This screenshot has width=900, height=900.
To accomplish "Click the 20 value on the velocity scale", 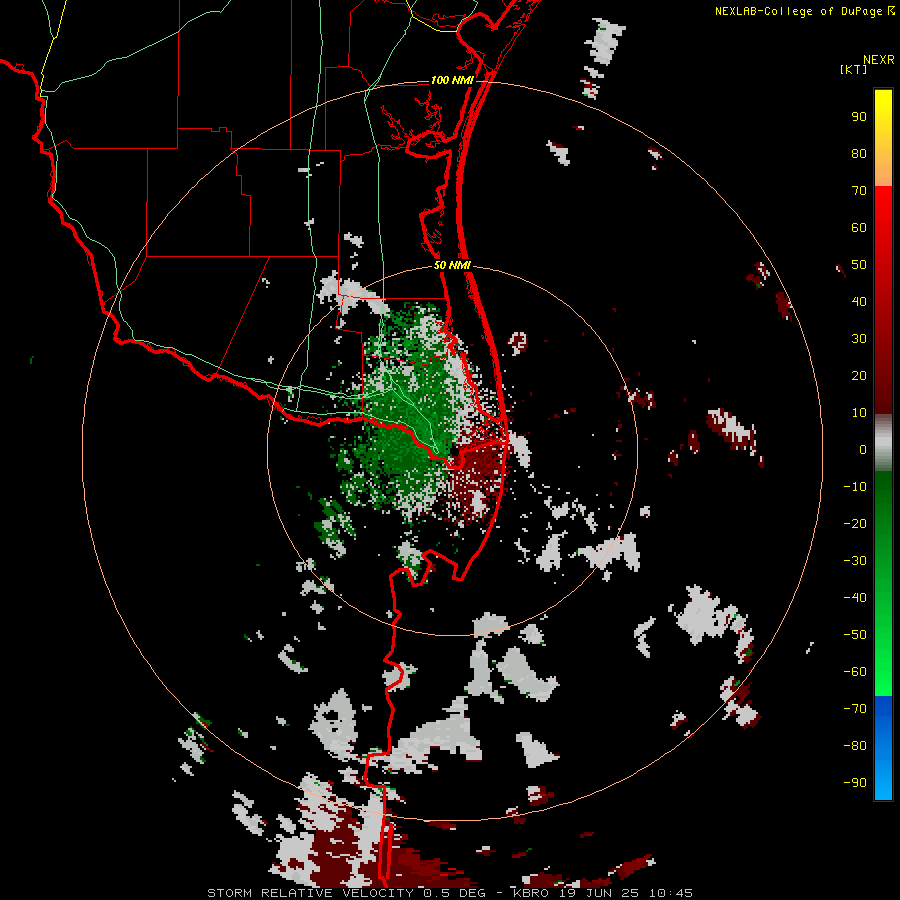I will (x=859, y=375).
